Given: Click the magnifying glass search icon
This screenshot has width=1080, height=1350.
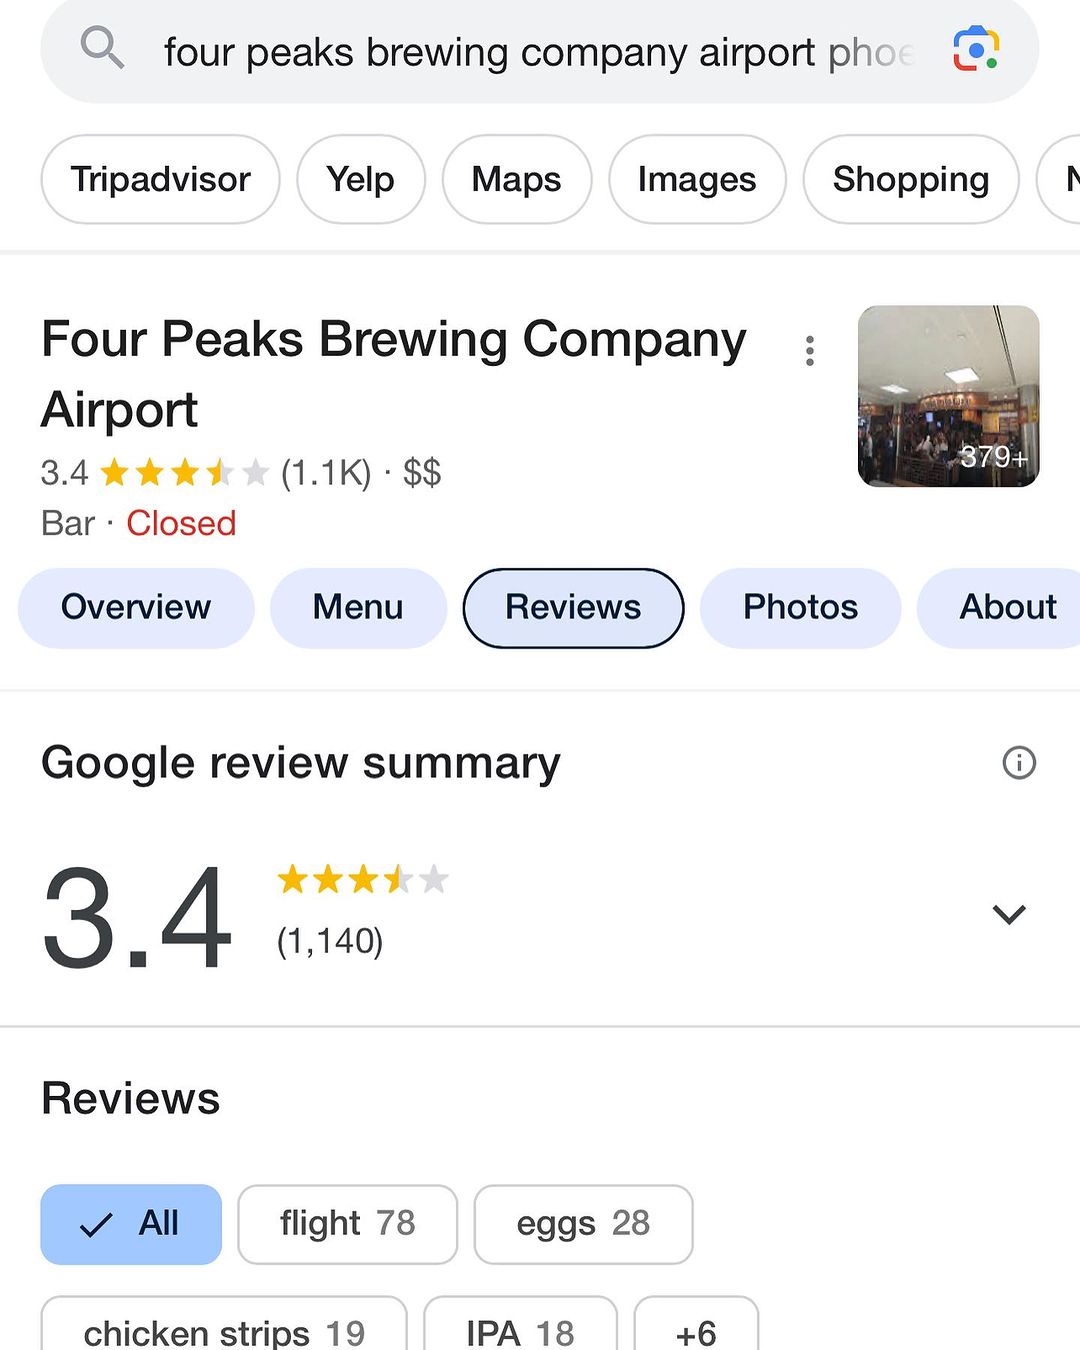Looking at the screenshot, I should click(102, 48).
